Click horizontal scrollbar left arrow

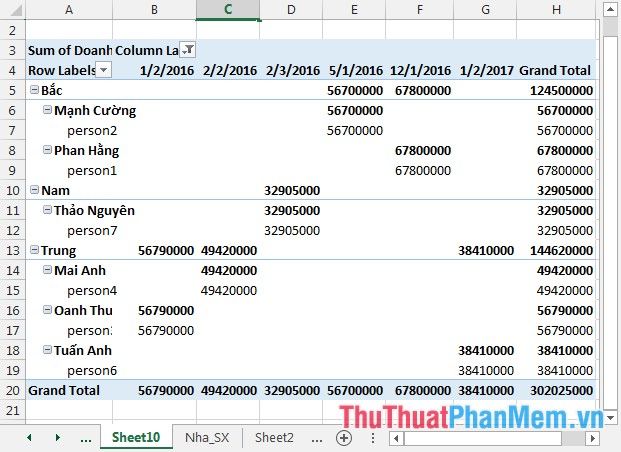[x=396, y=438]
